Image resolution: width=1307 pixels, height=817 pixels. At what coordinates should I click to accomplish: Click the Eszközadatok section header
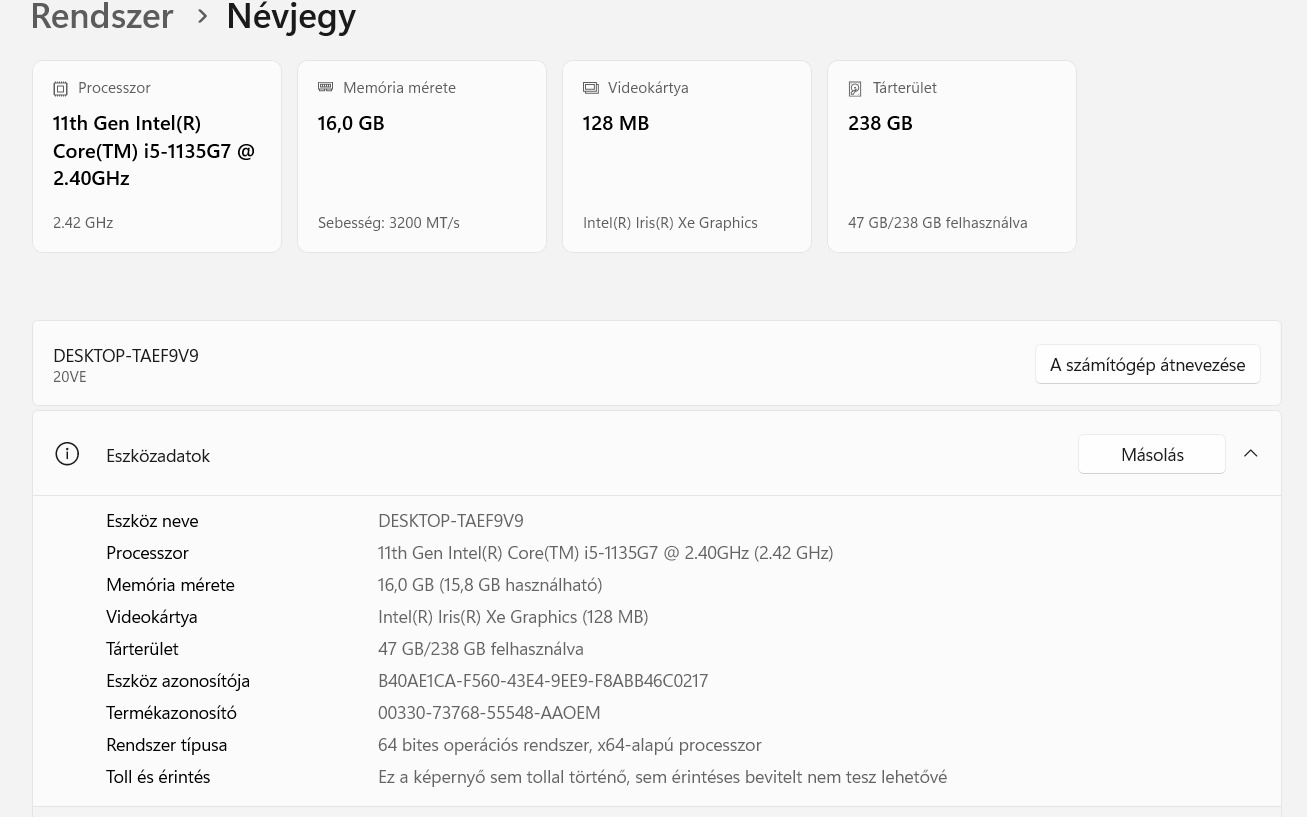pyautogui.click(x=158, y=455)
